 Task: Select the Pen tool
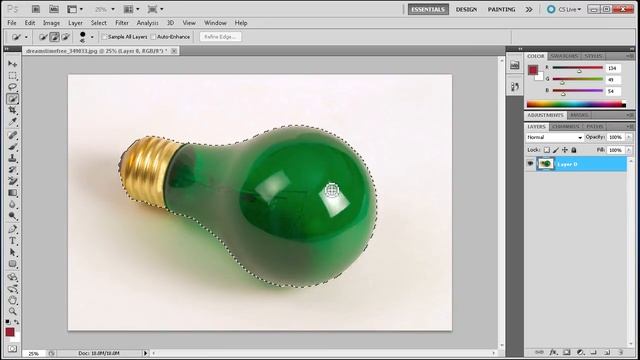[13, 229]
